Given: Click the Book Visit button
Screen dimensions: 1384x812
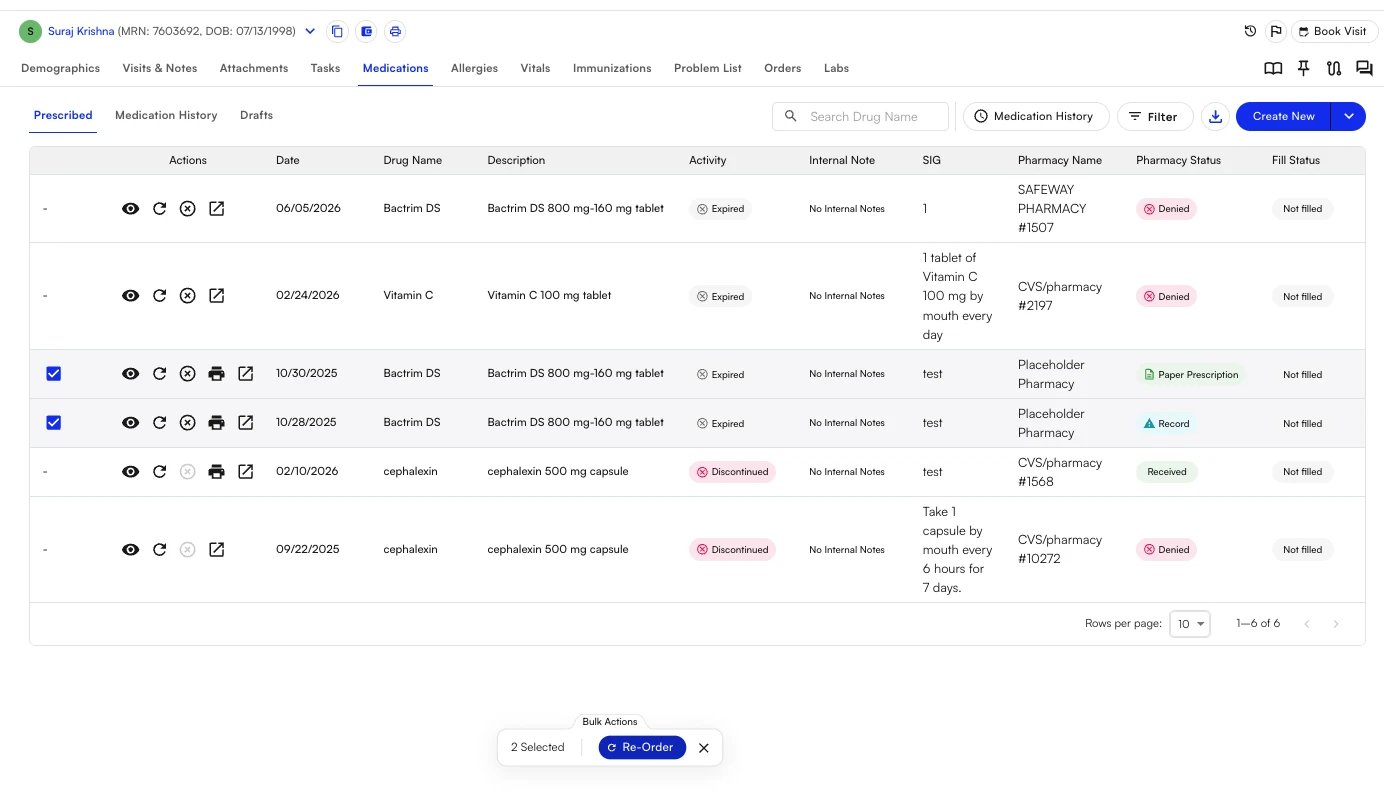Looking at the screenshot, I should pyautogui.click(x=1335, y=31).
